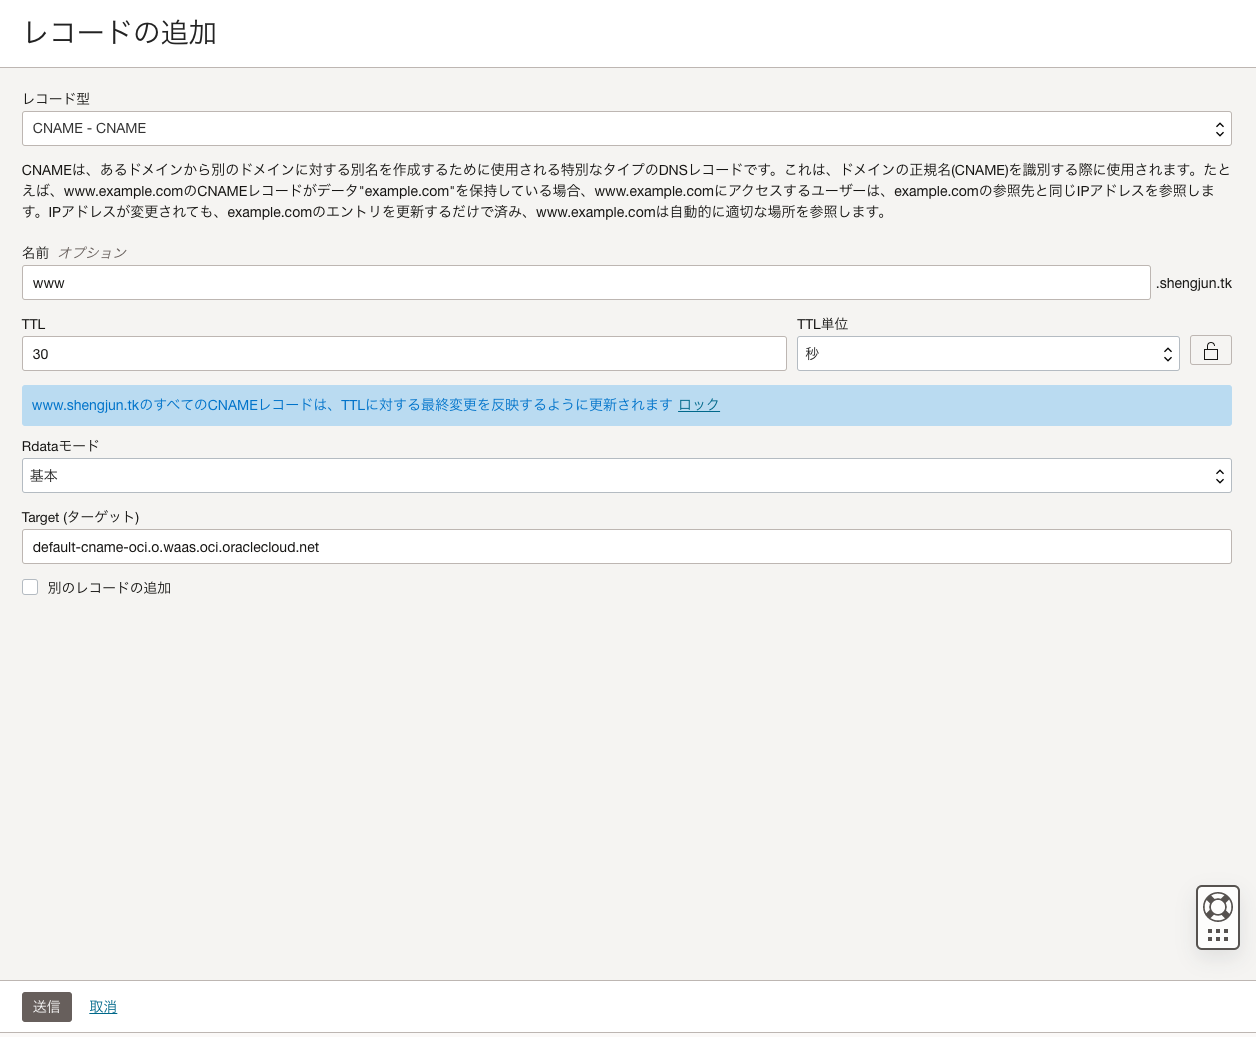The height and width of the screenshot is (1037, 1256).
Task: Select the checkbox square next to 別のレコードの追加
Action: (30, 587)
